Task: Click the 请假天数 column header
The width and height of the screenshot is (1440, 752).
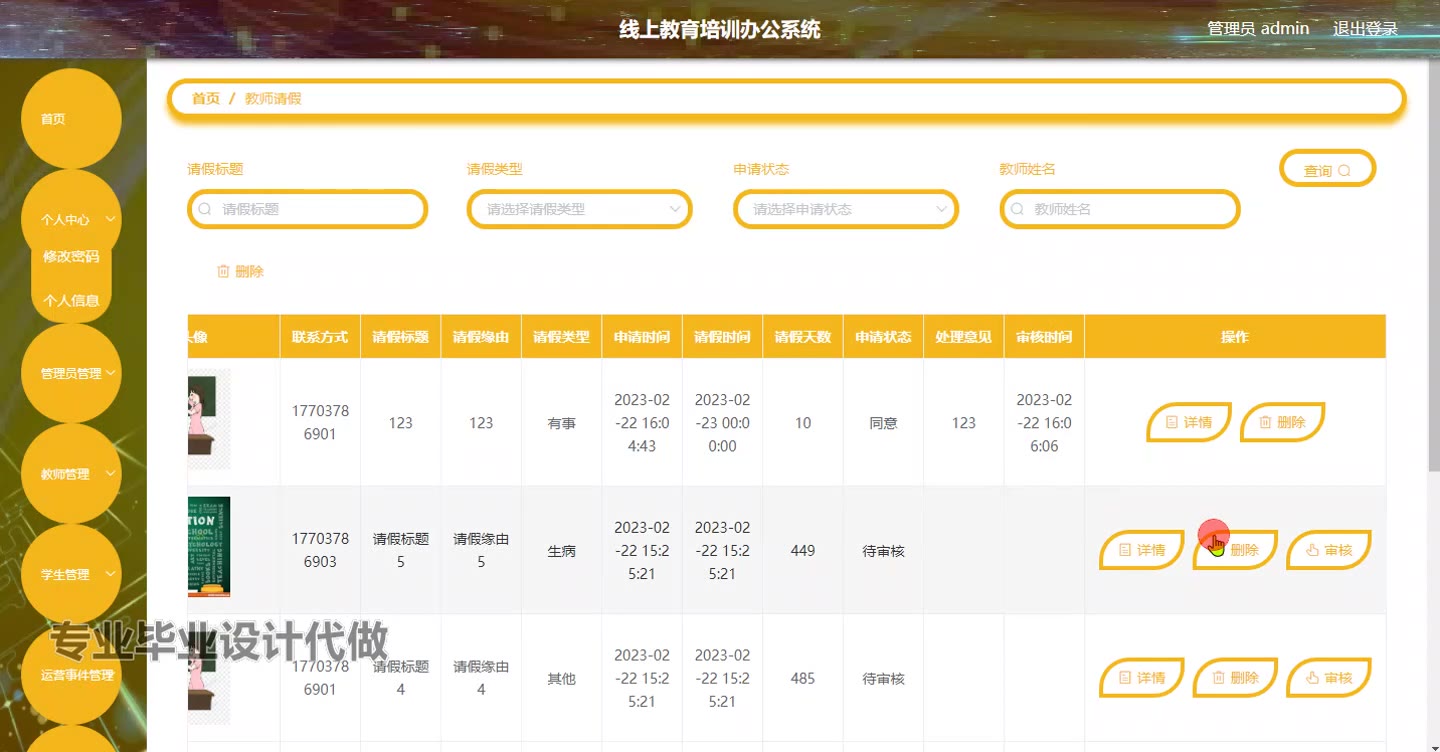Action: click(x=803, y=337)
